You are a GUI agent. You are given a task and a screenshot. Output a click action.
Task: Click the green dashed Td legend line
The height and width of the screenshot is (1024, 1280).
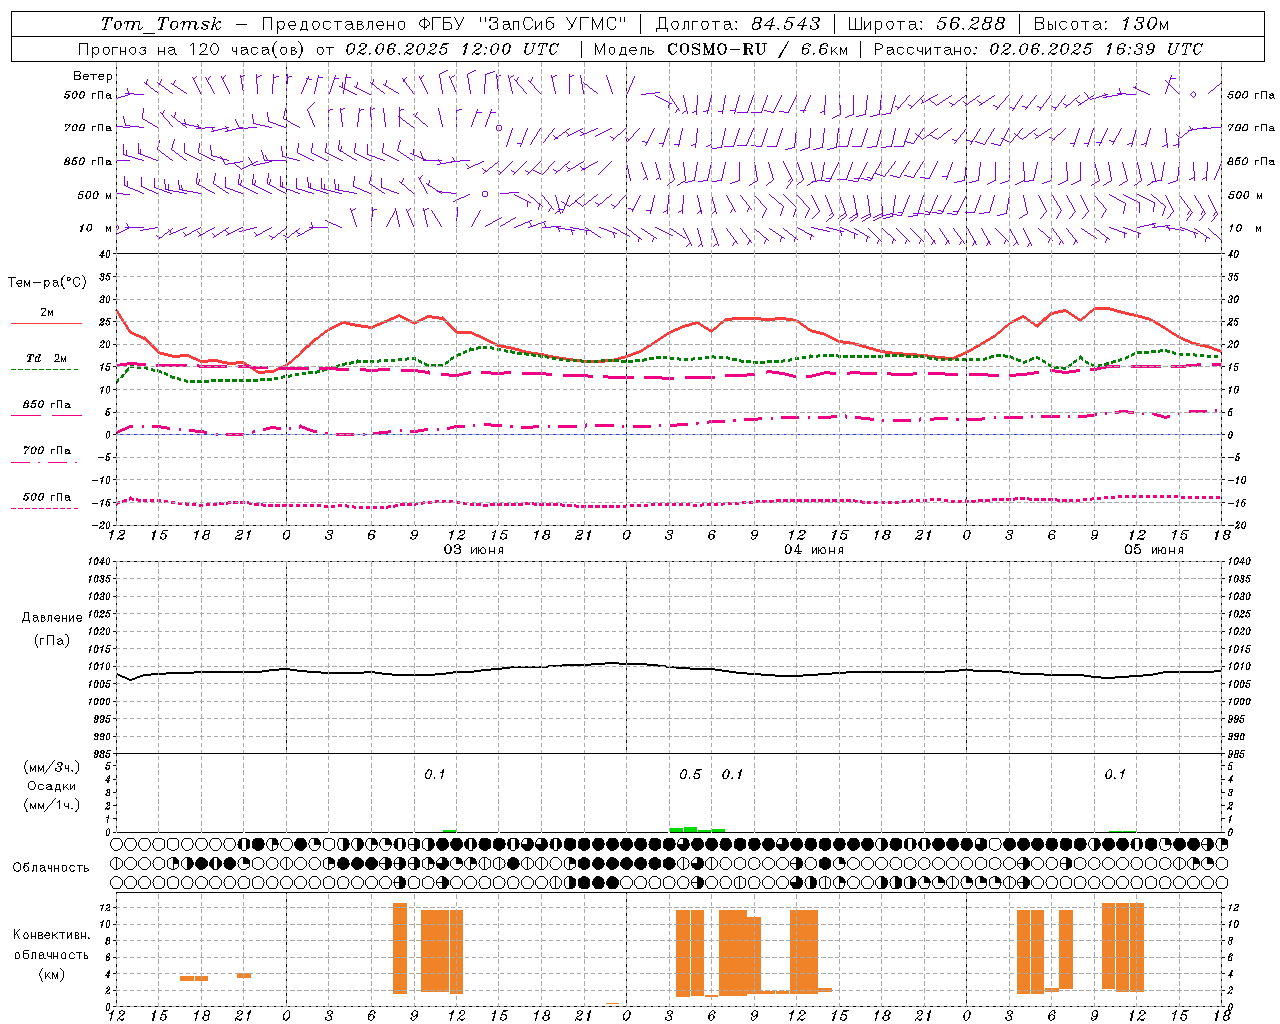(x=46, y=370)
